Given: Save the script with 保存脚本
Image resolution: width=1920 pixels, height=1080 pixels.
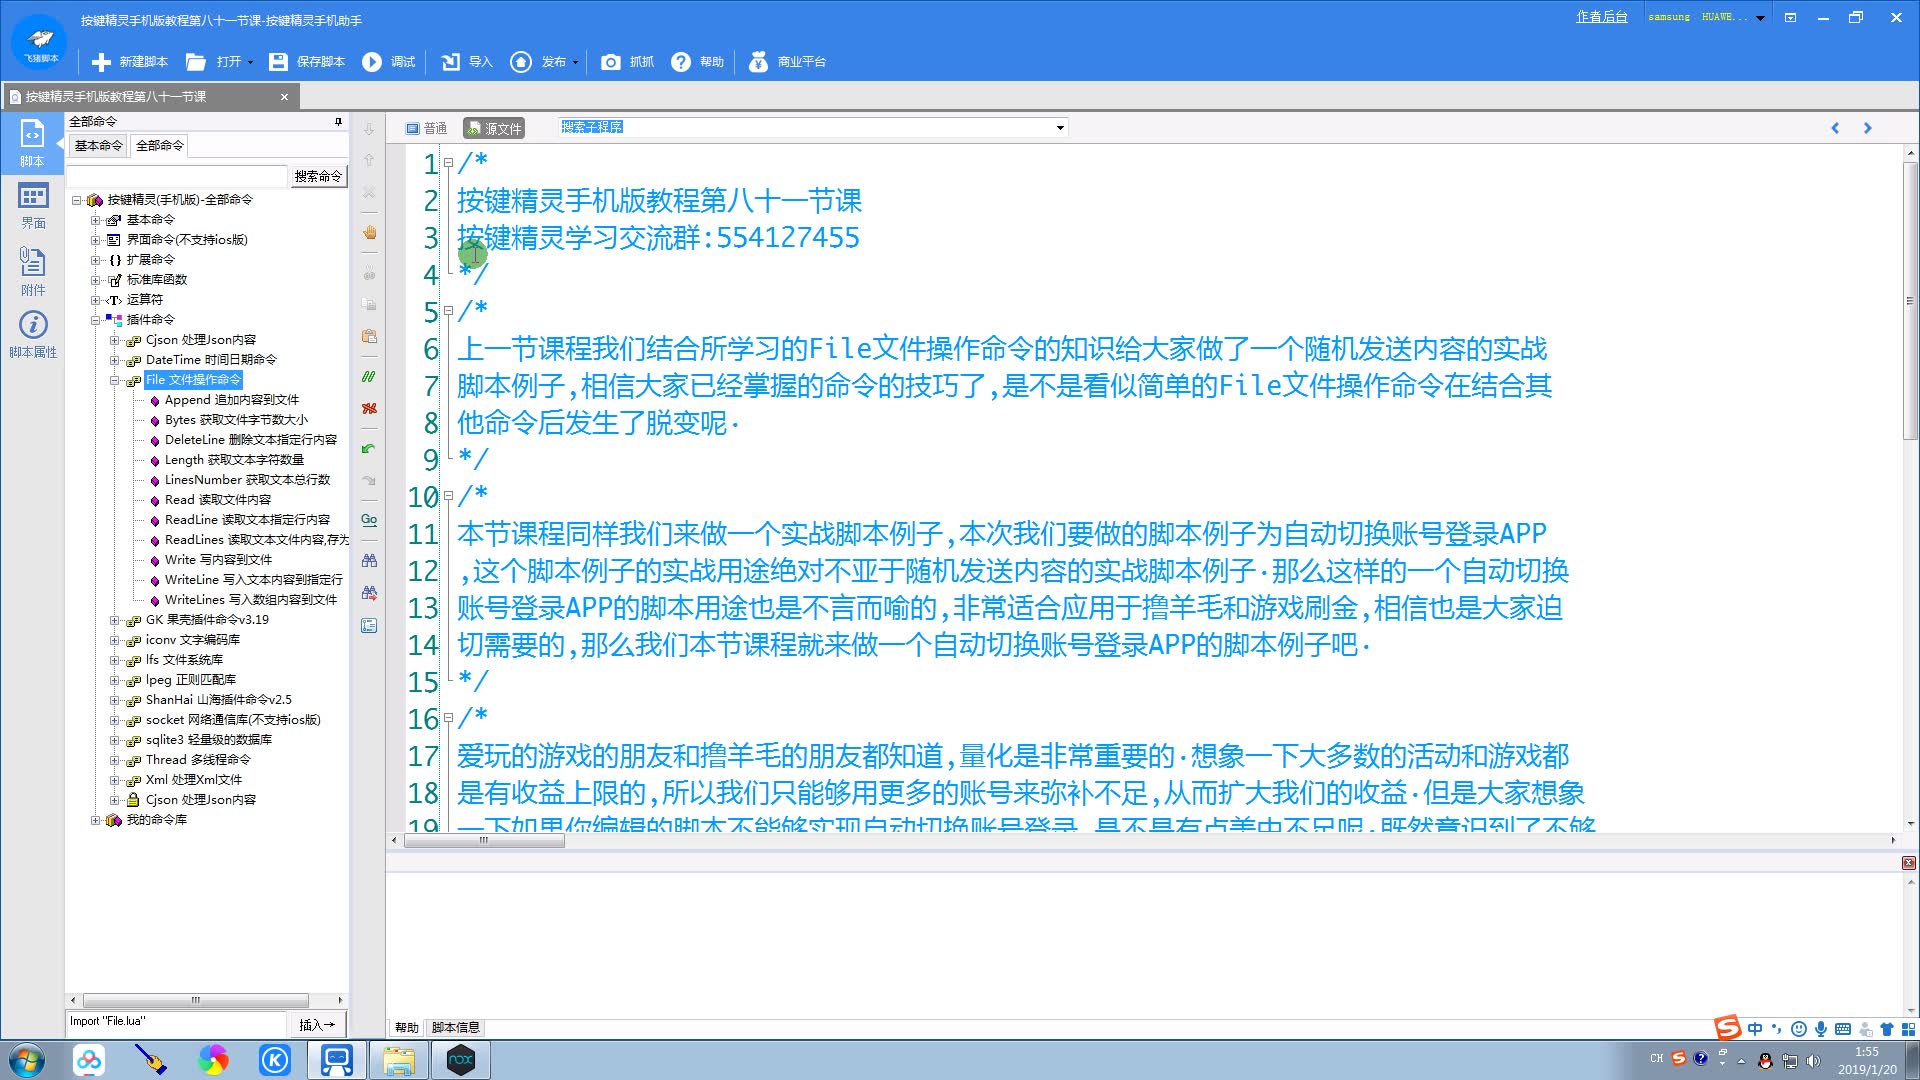Looking at the screenshot, I should click(x=307, y=62).
